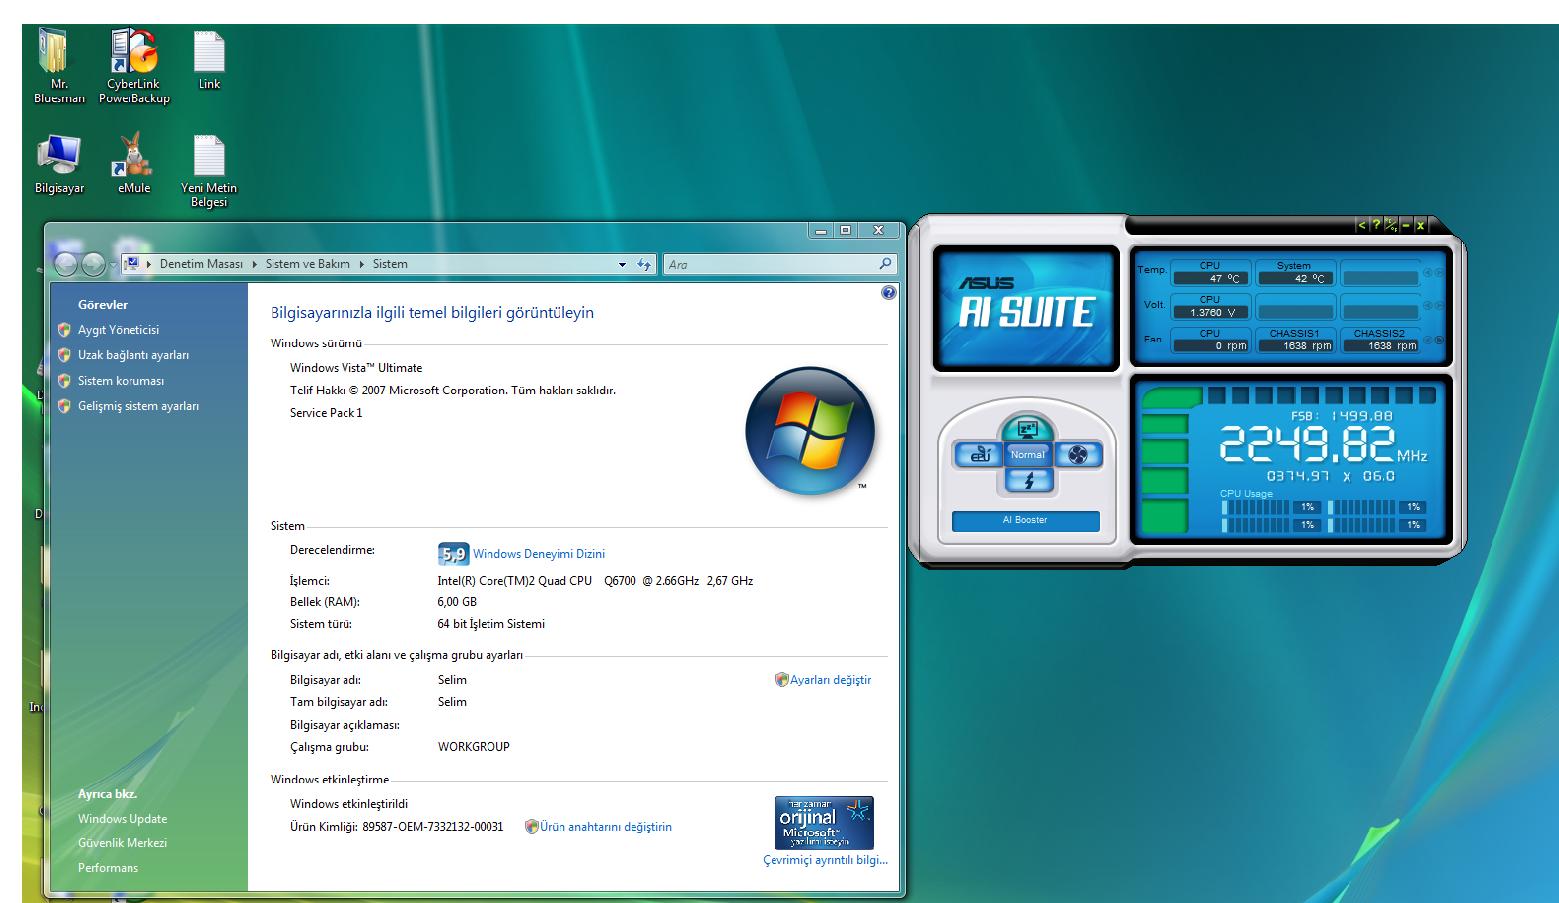
Task: Open the address bar history dropdown
Action: tap(622, 265)
